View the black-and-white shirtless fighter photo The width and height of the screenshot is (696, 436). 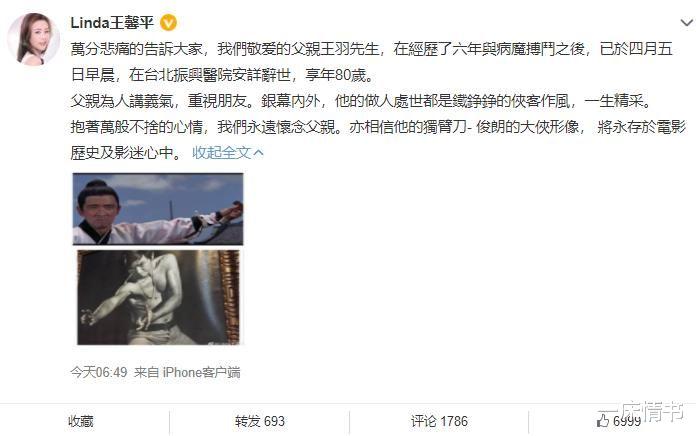click(x=158, y=297)
